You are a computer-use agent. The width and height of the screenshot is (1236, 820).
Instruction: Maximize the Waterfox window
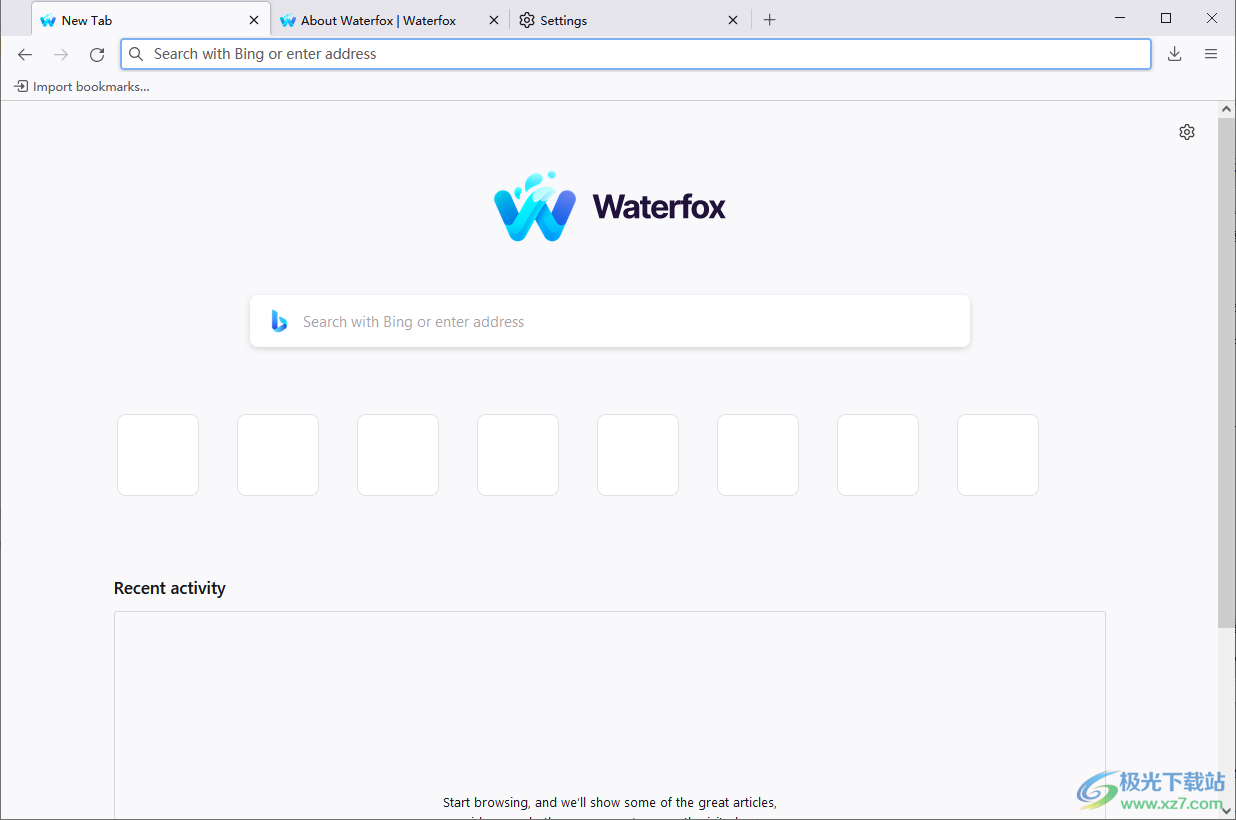1166,18
